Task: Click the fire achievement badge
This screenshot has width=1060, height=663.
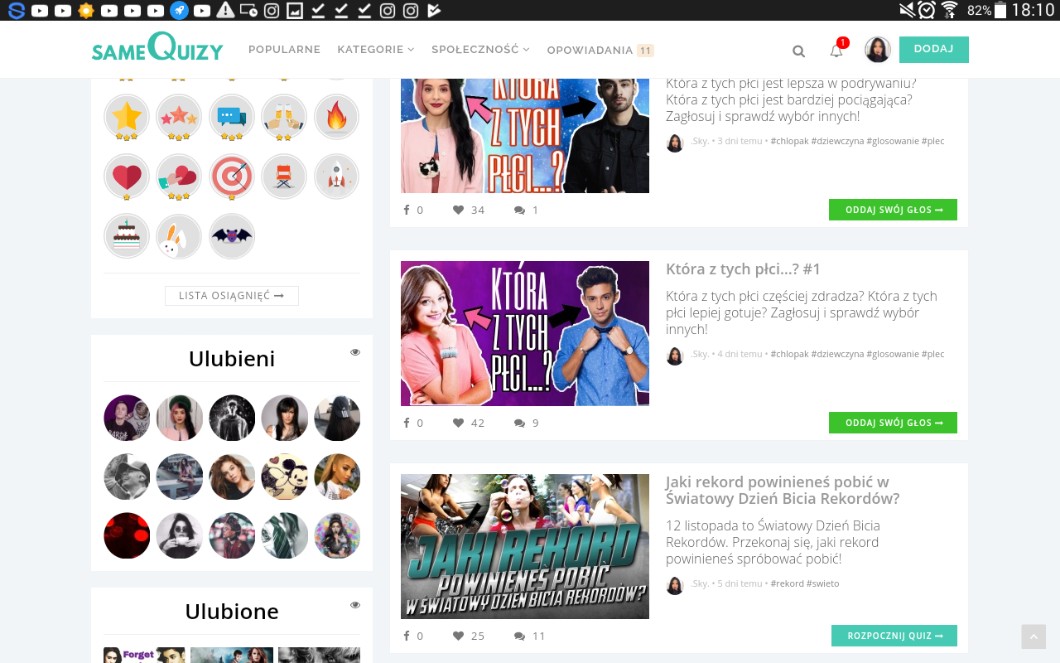Action: [x=336, y=118]
